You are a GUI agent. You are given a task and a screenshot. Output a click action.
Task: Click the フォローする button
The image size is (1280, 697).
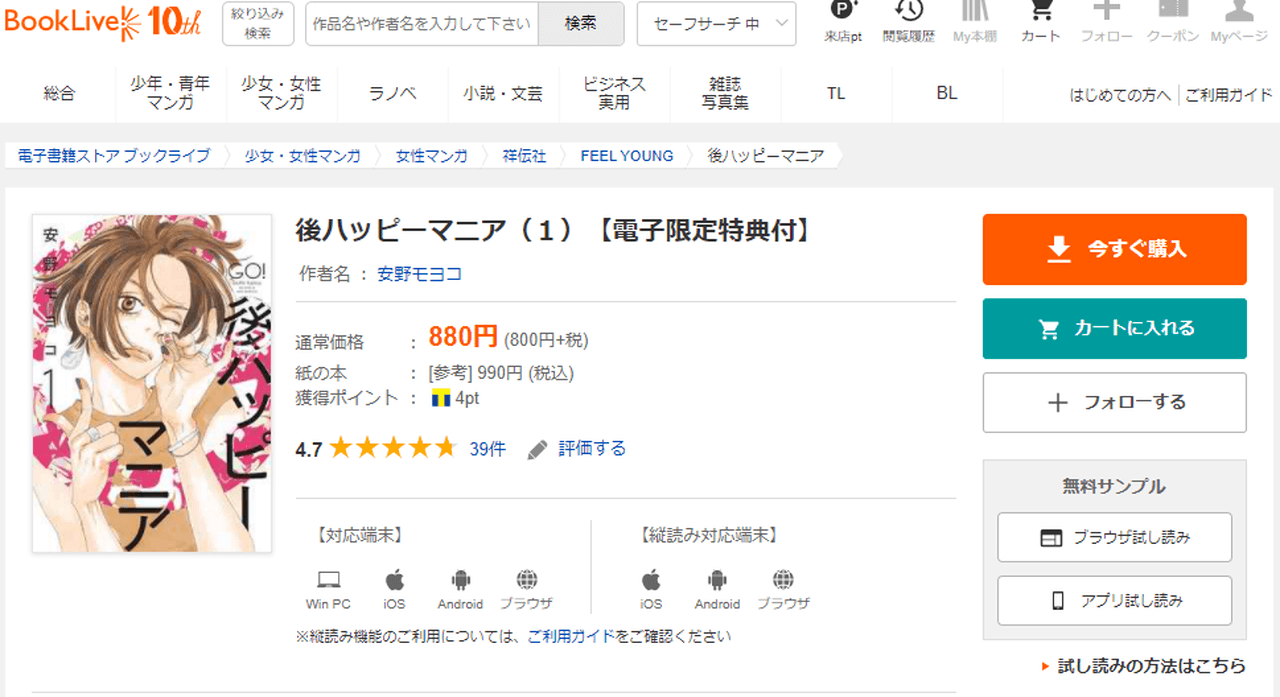[1114, 402]
